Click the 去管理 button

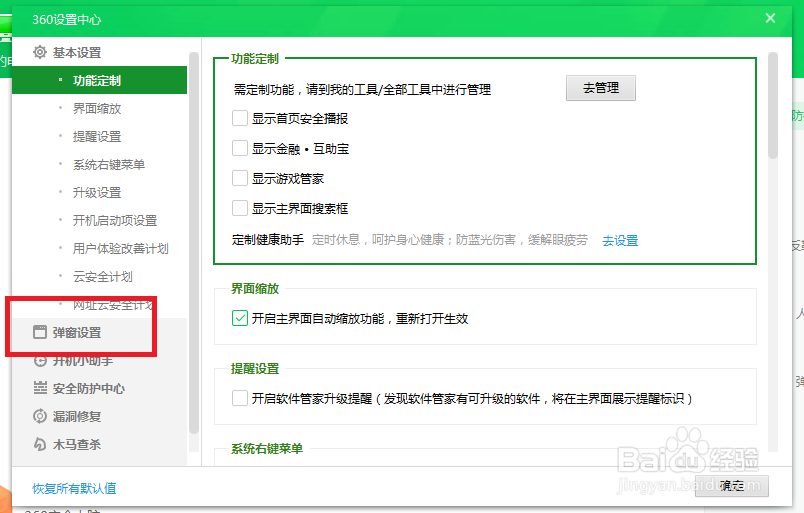[600, 88]
